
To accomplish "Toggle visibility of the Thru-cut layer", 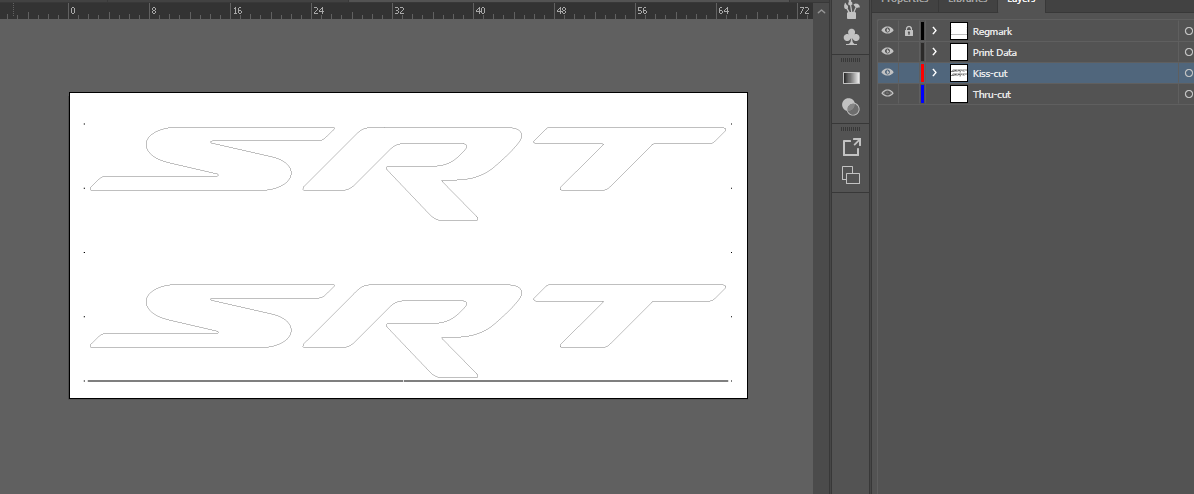I will pyautogui.click(x=887, y=94).
